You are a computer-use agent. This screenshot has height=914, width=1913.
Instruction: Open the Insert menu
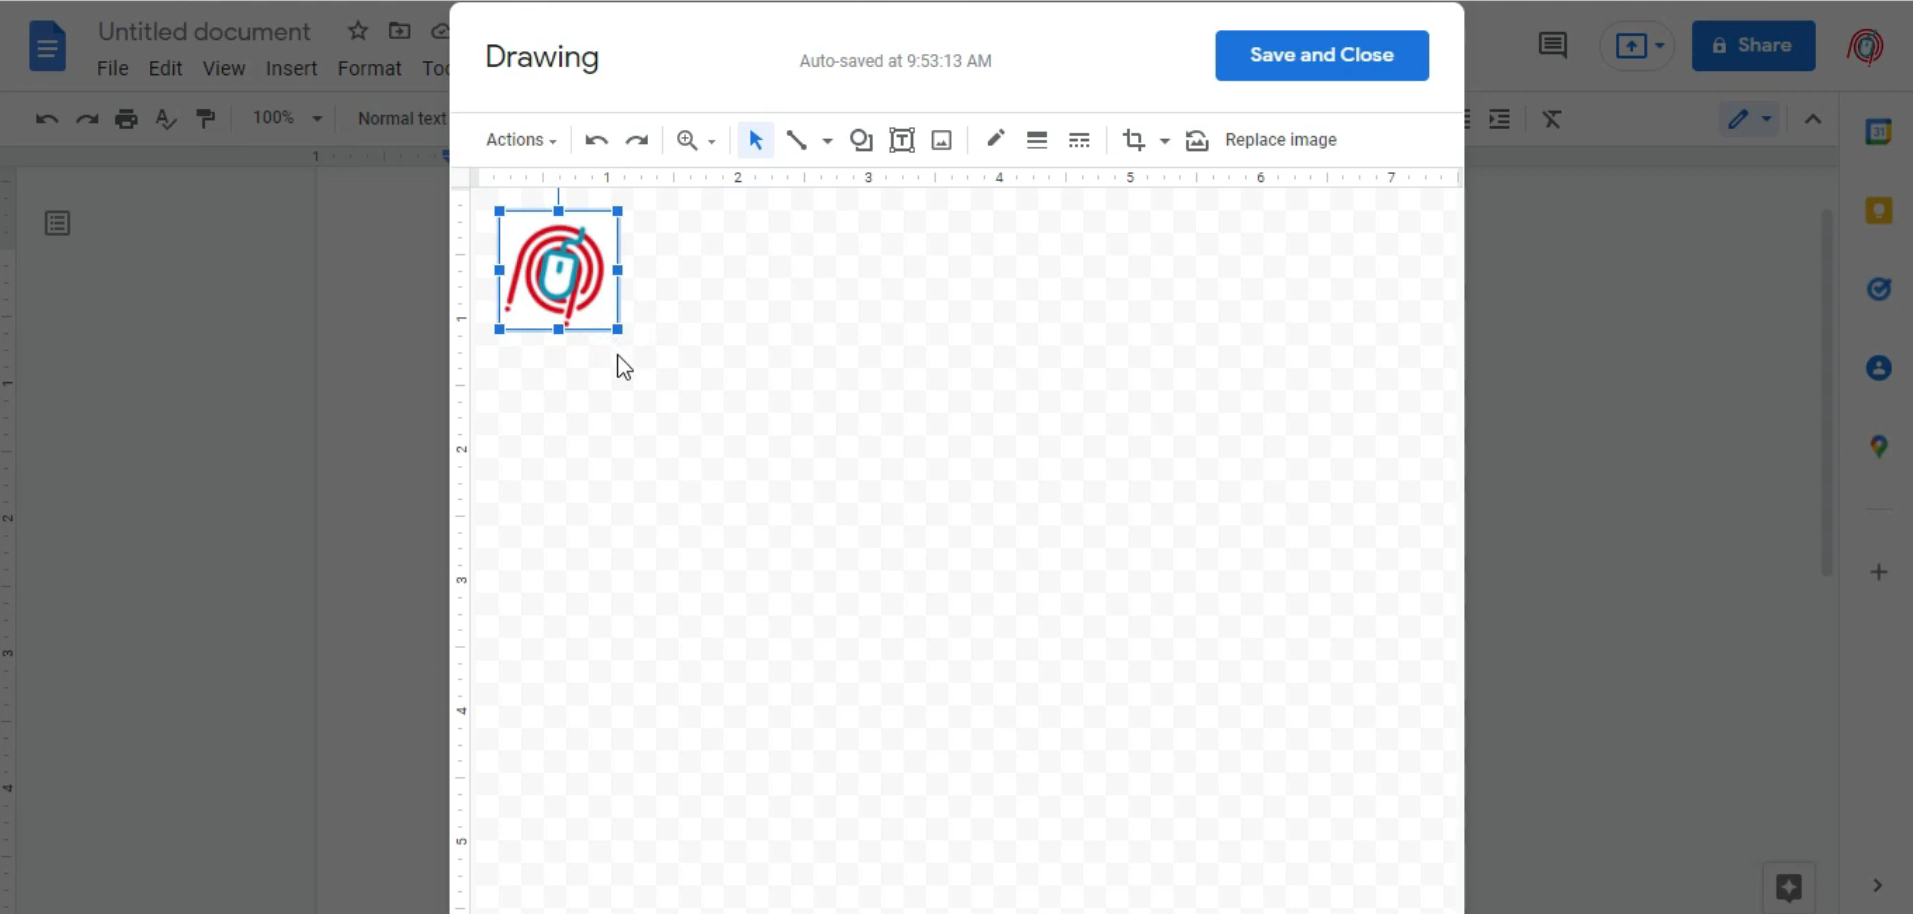coord(291,68)
